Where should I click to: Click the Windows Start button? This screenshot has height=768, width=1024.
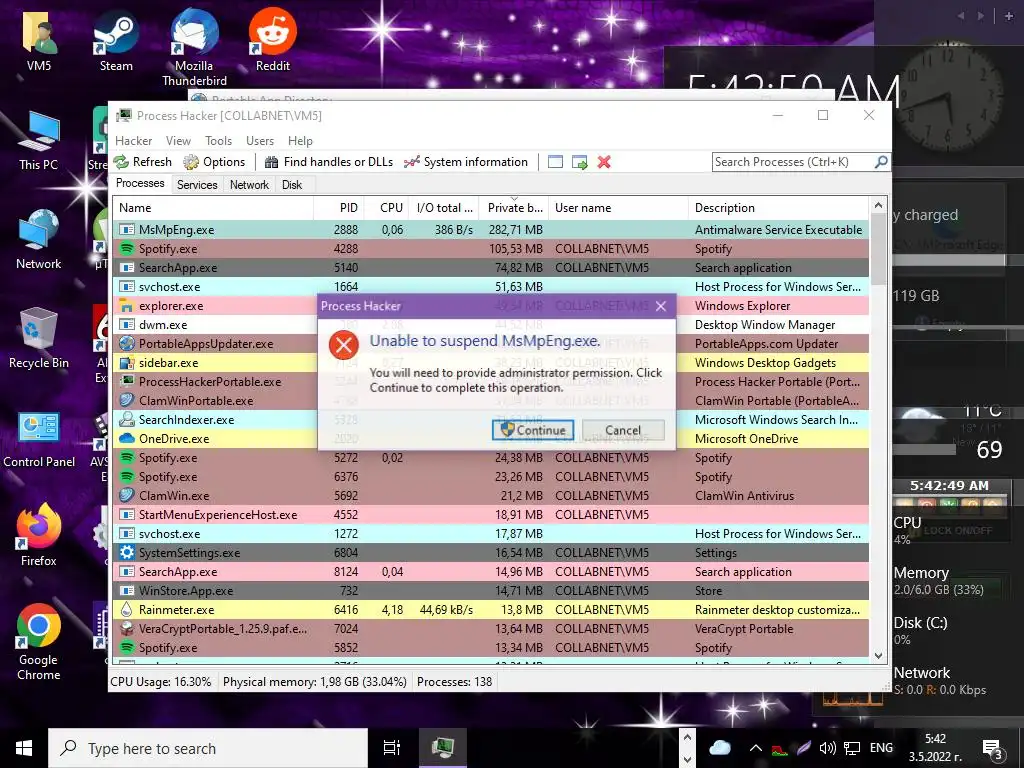24,748
